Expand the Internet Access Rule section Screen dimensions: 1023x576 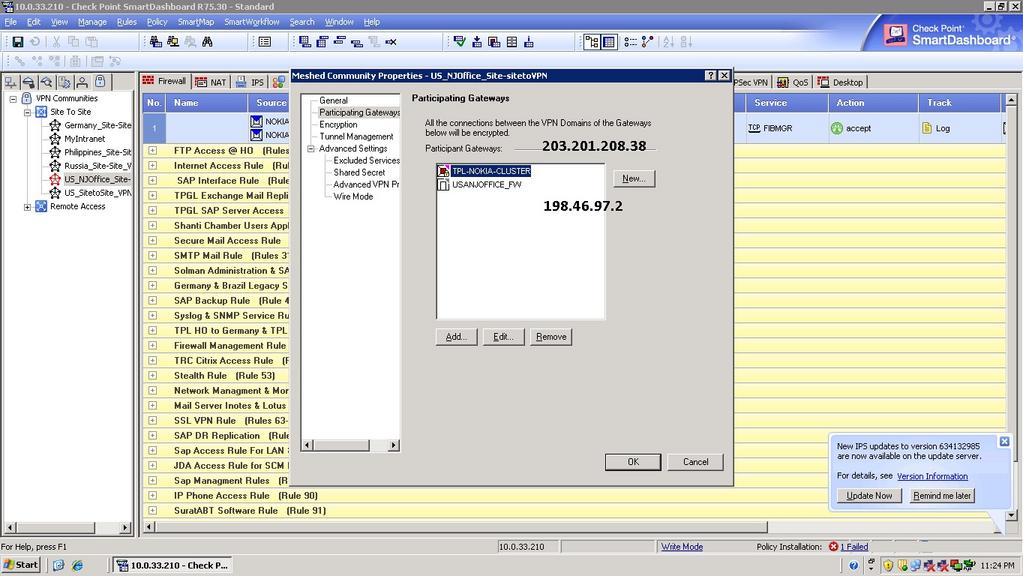tap(152, 165)
